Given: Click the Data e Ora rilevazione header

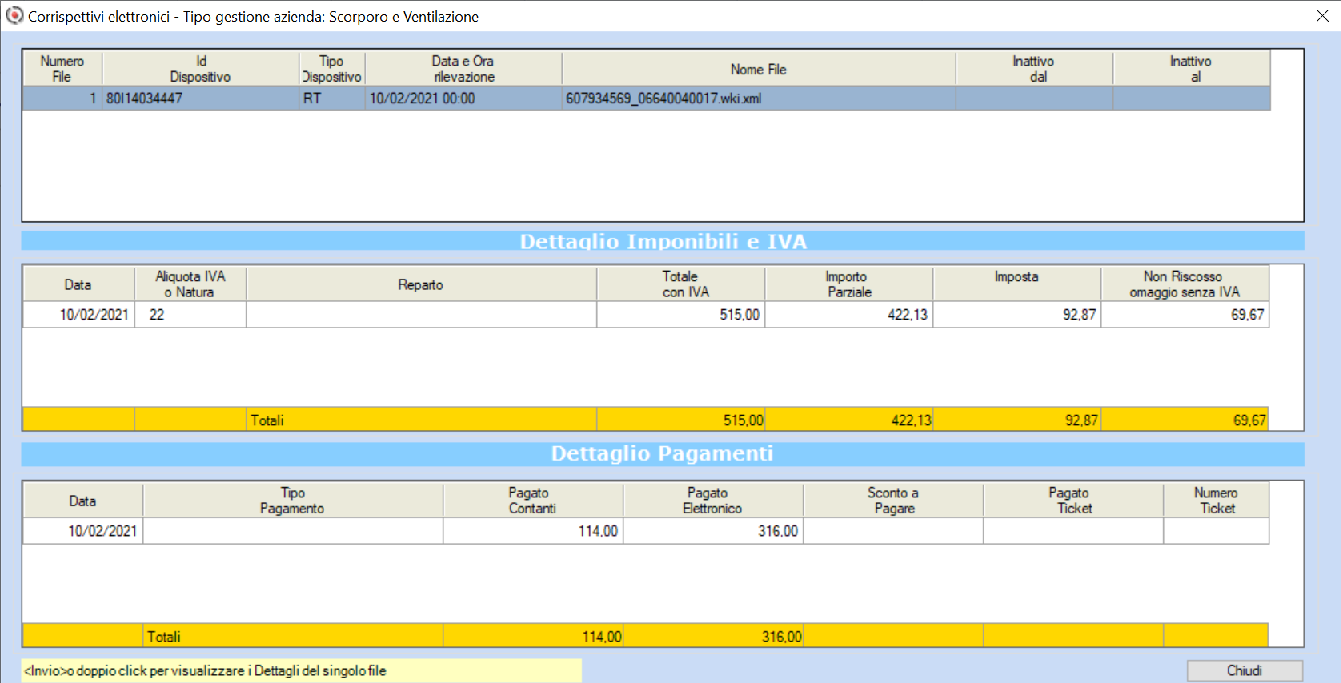Looking at the screenshot, I should (x=464, y=69).
